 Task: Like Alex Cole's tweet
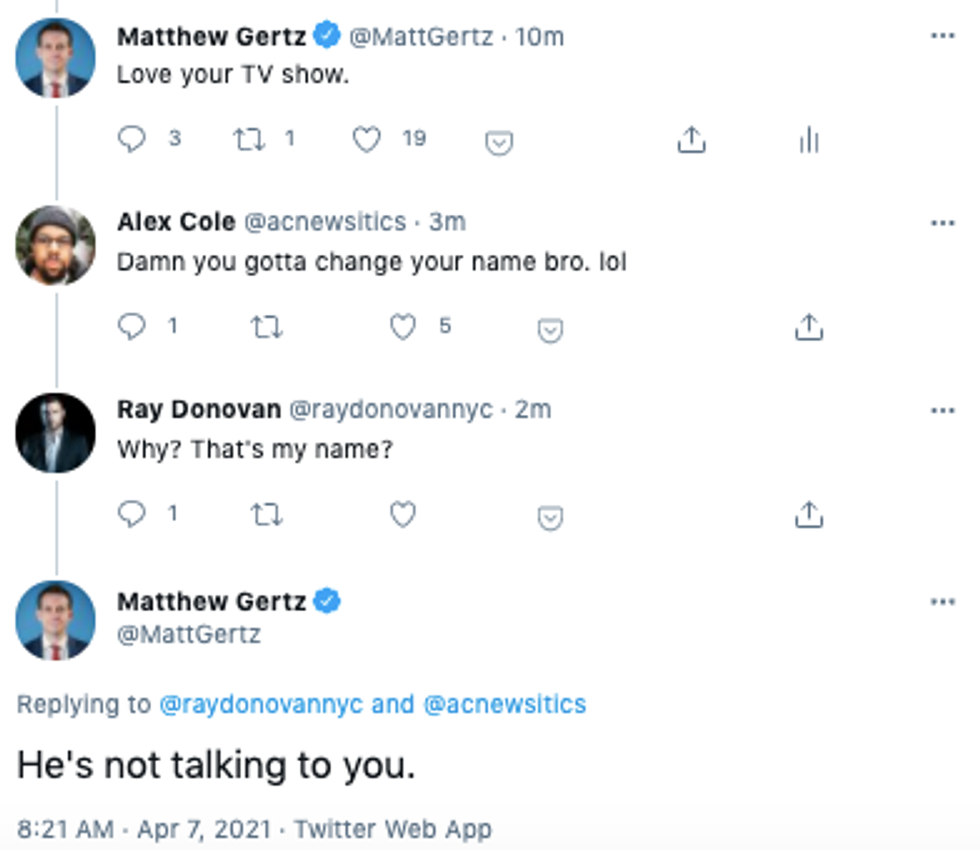click(402, 327)
